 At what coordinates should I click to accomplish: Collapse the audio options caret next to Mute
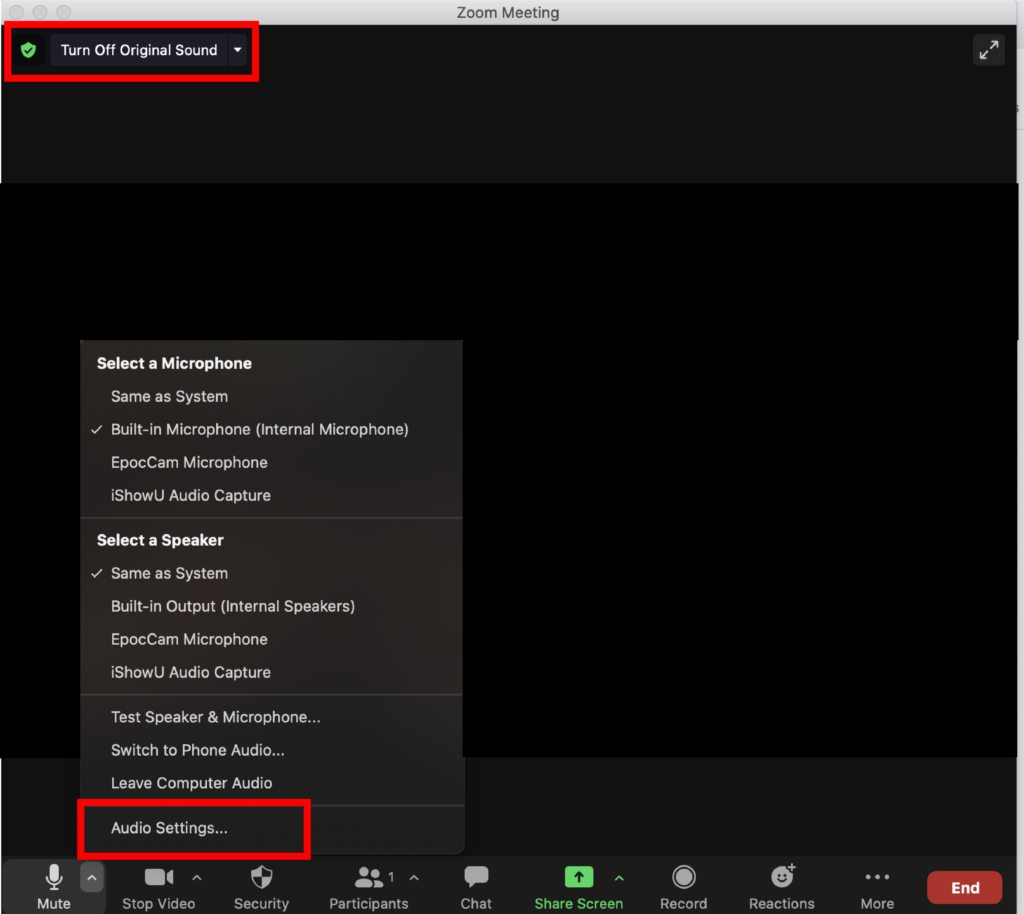click(91, 878)
